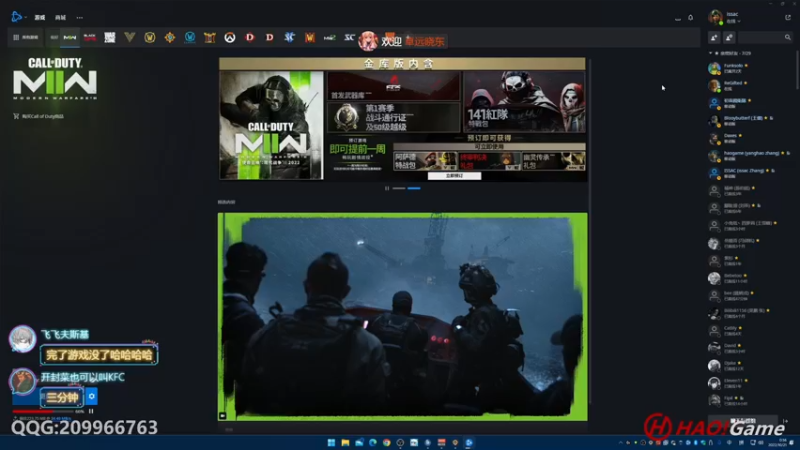Select the Modern Warfare II game tab

pos(70,37)
